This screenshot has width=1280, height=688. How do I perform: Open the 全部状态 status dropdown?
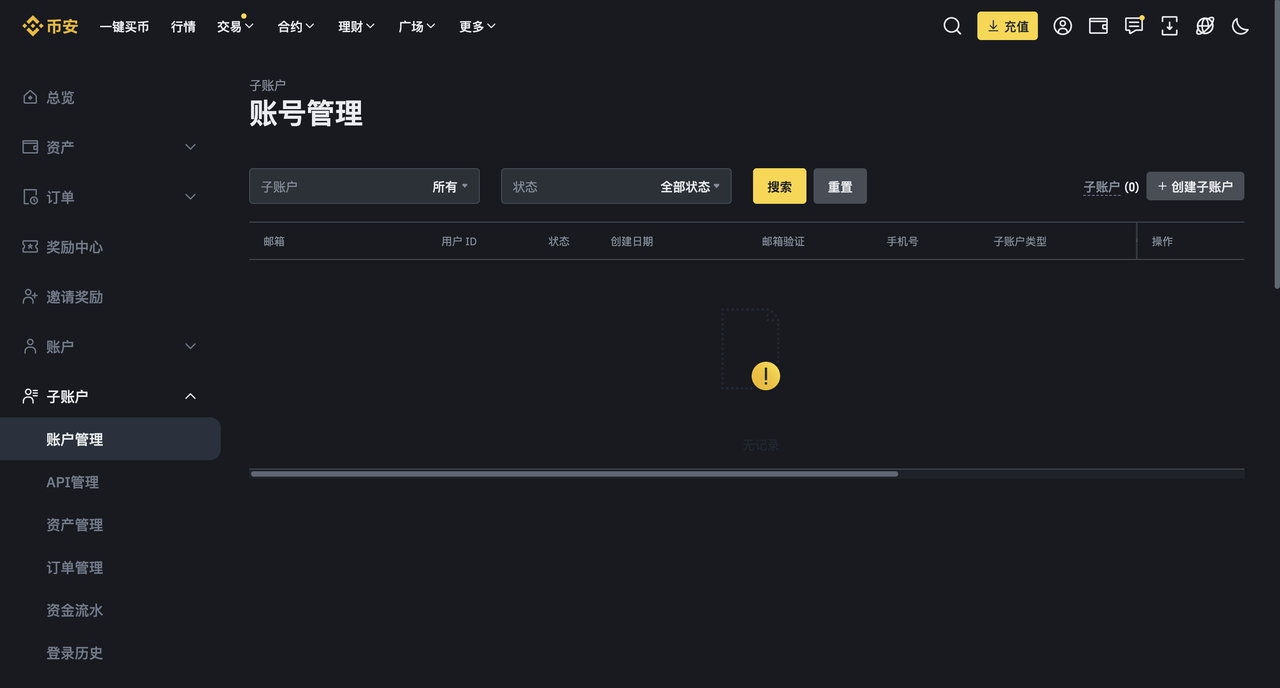coord(689,187)
